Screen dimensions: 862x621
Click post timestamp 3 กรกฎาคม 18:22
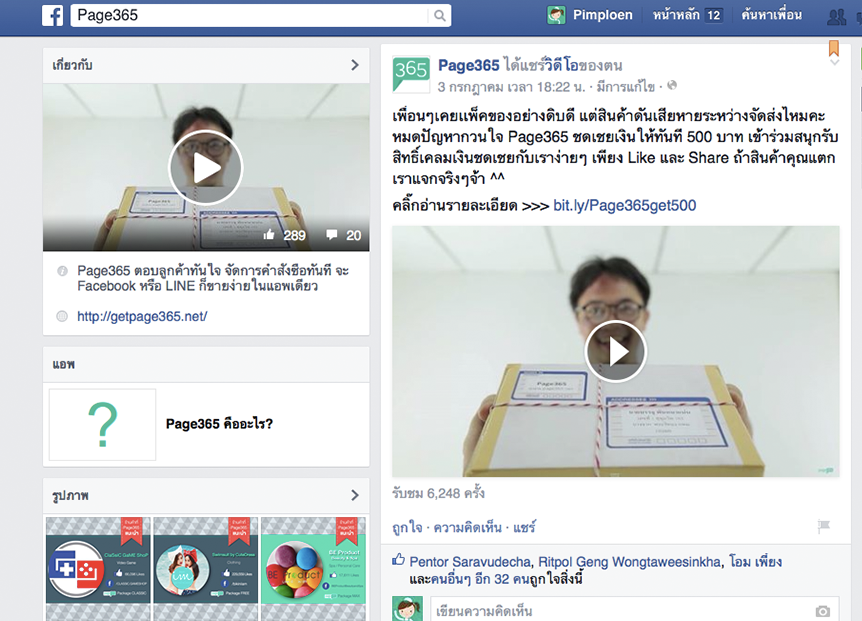click(511, 87)
